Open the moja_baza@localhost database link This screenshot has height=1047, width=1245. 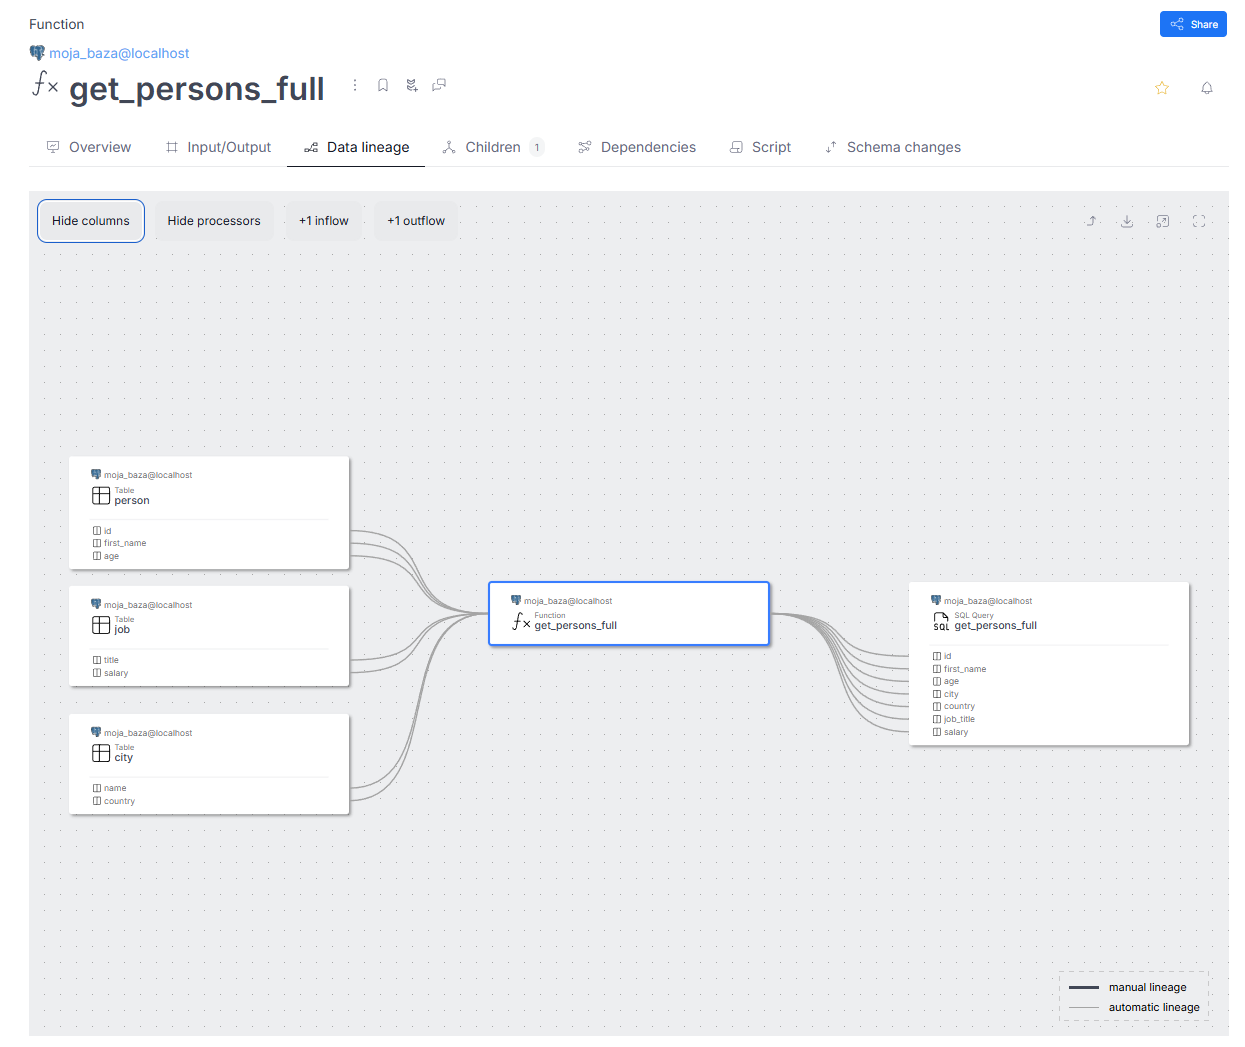point(119,53)
